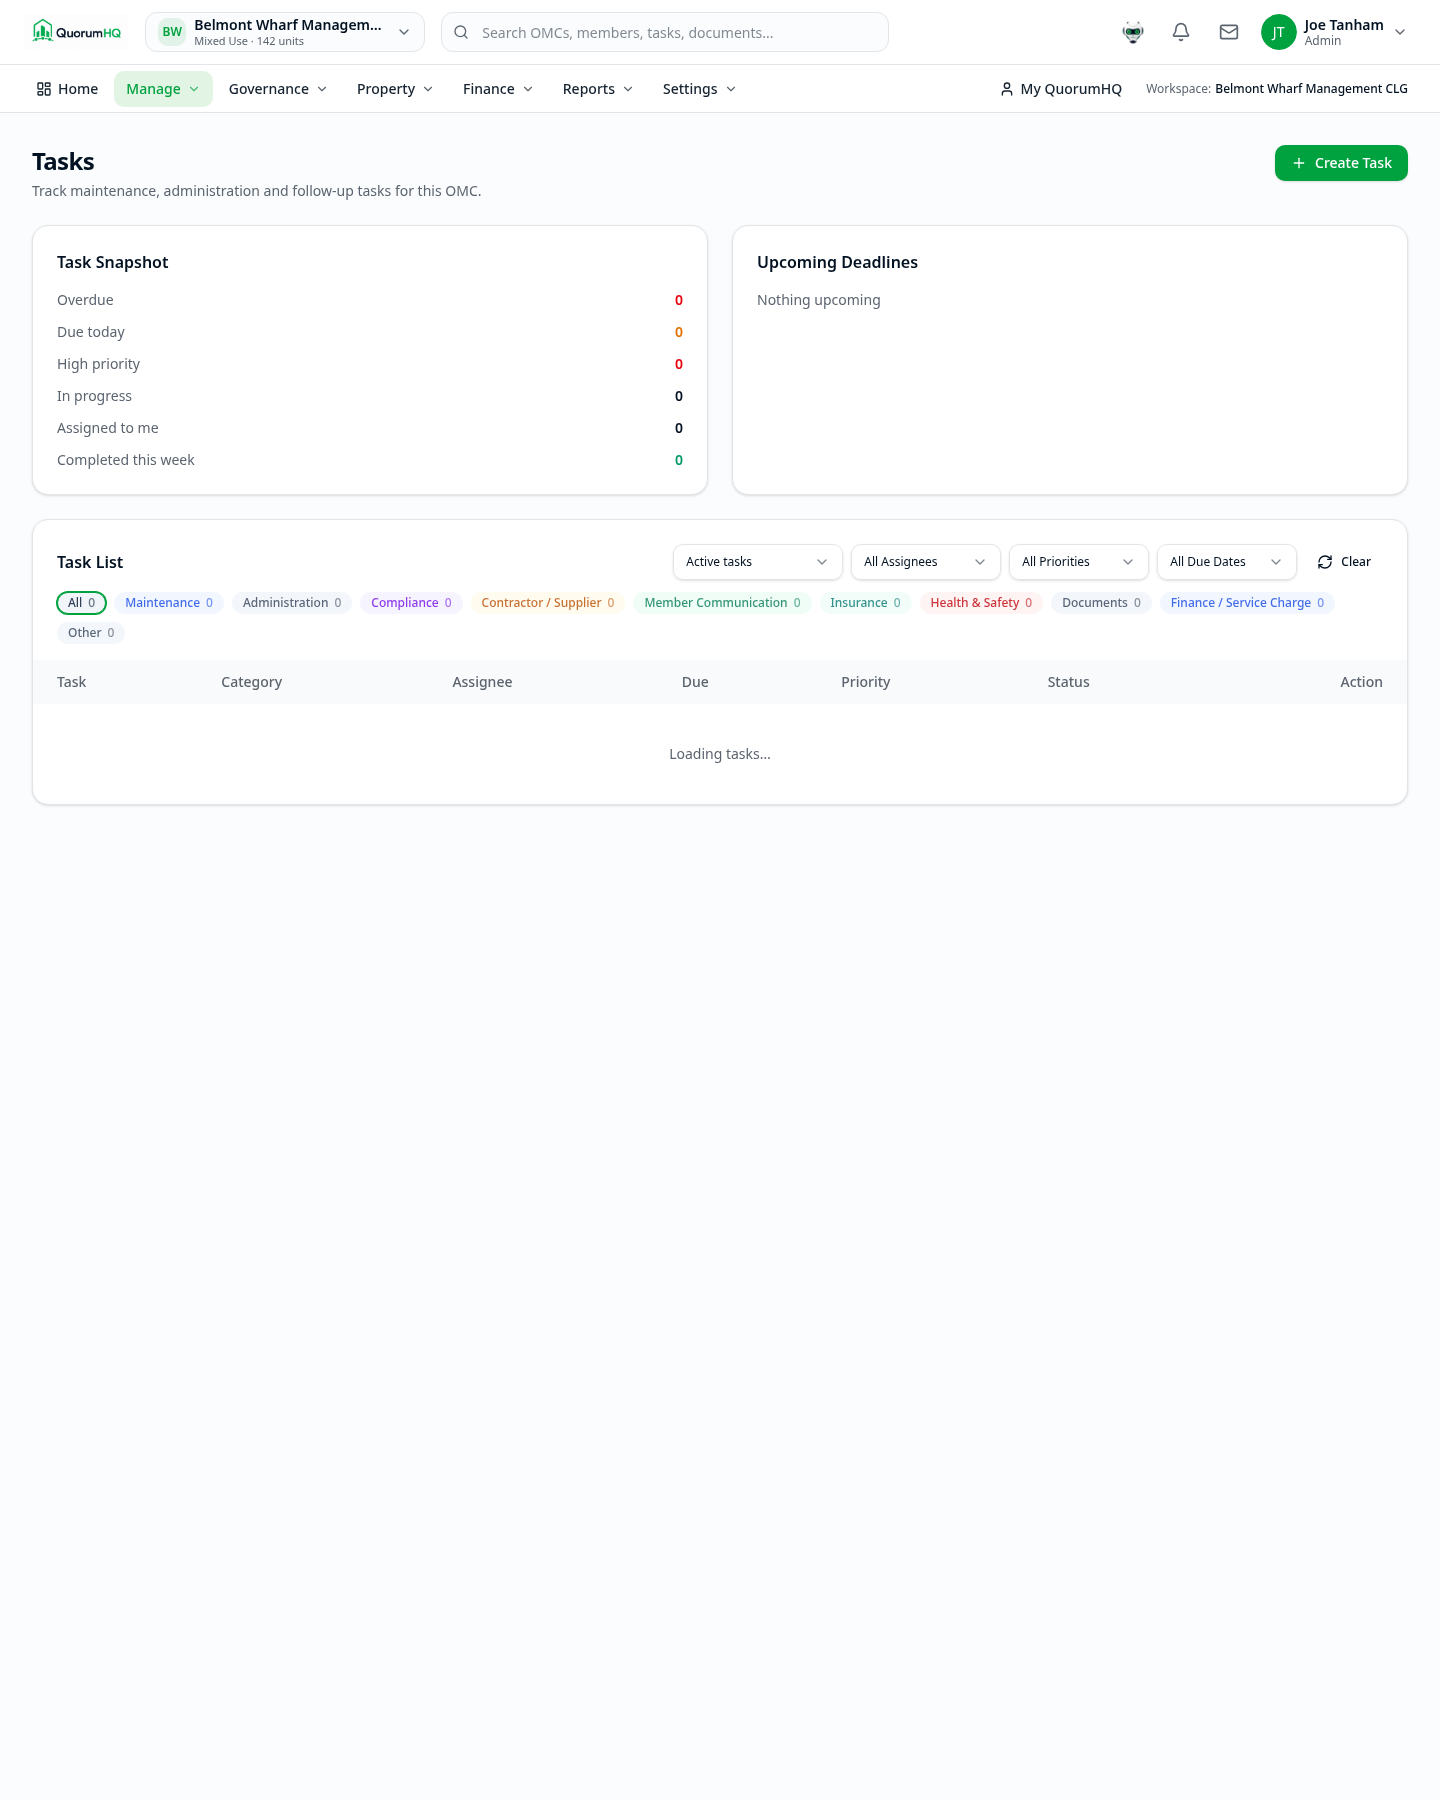
Task: Click the Completed this week row
Action: click(370, 460)
